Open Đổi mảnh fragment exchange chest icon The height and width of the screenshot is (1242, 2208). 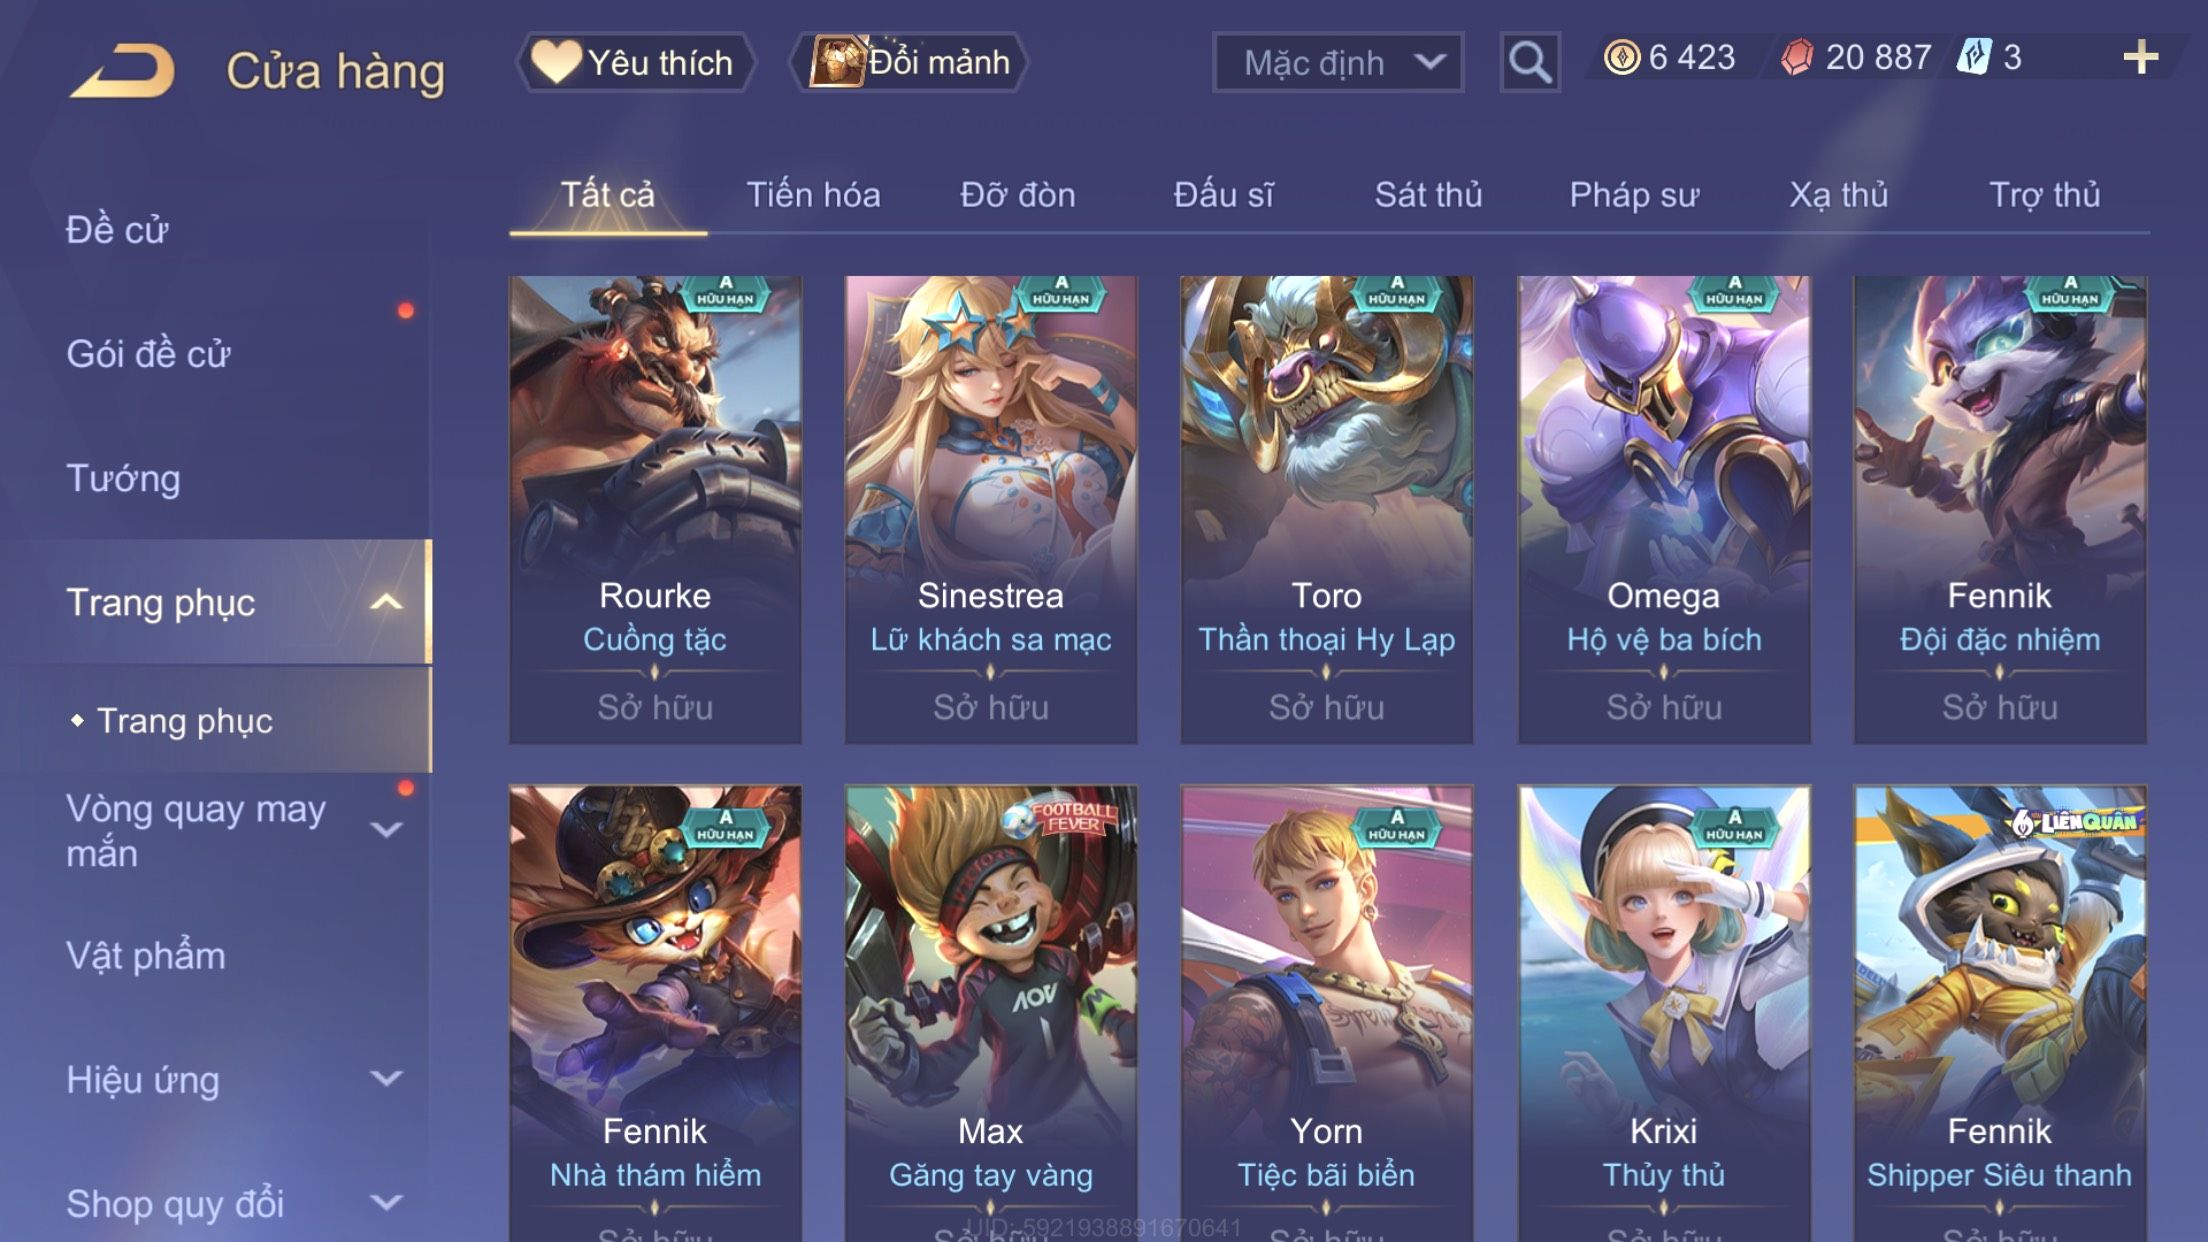(909, 62)
